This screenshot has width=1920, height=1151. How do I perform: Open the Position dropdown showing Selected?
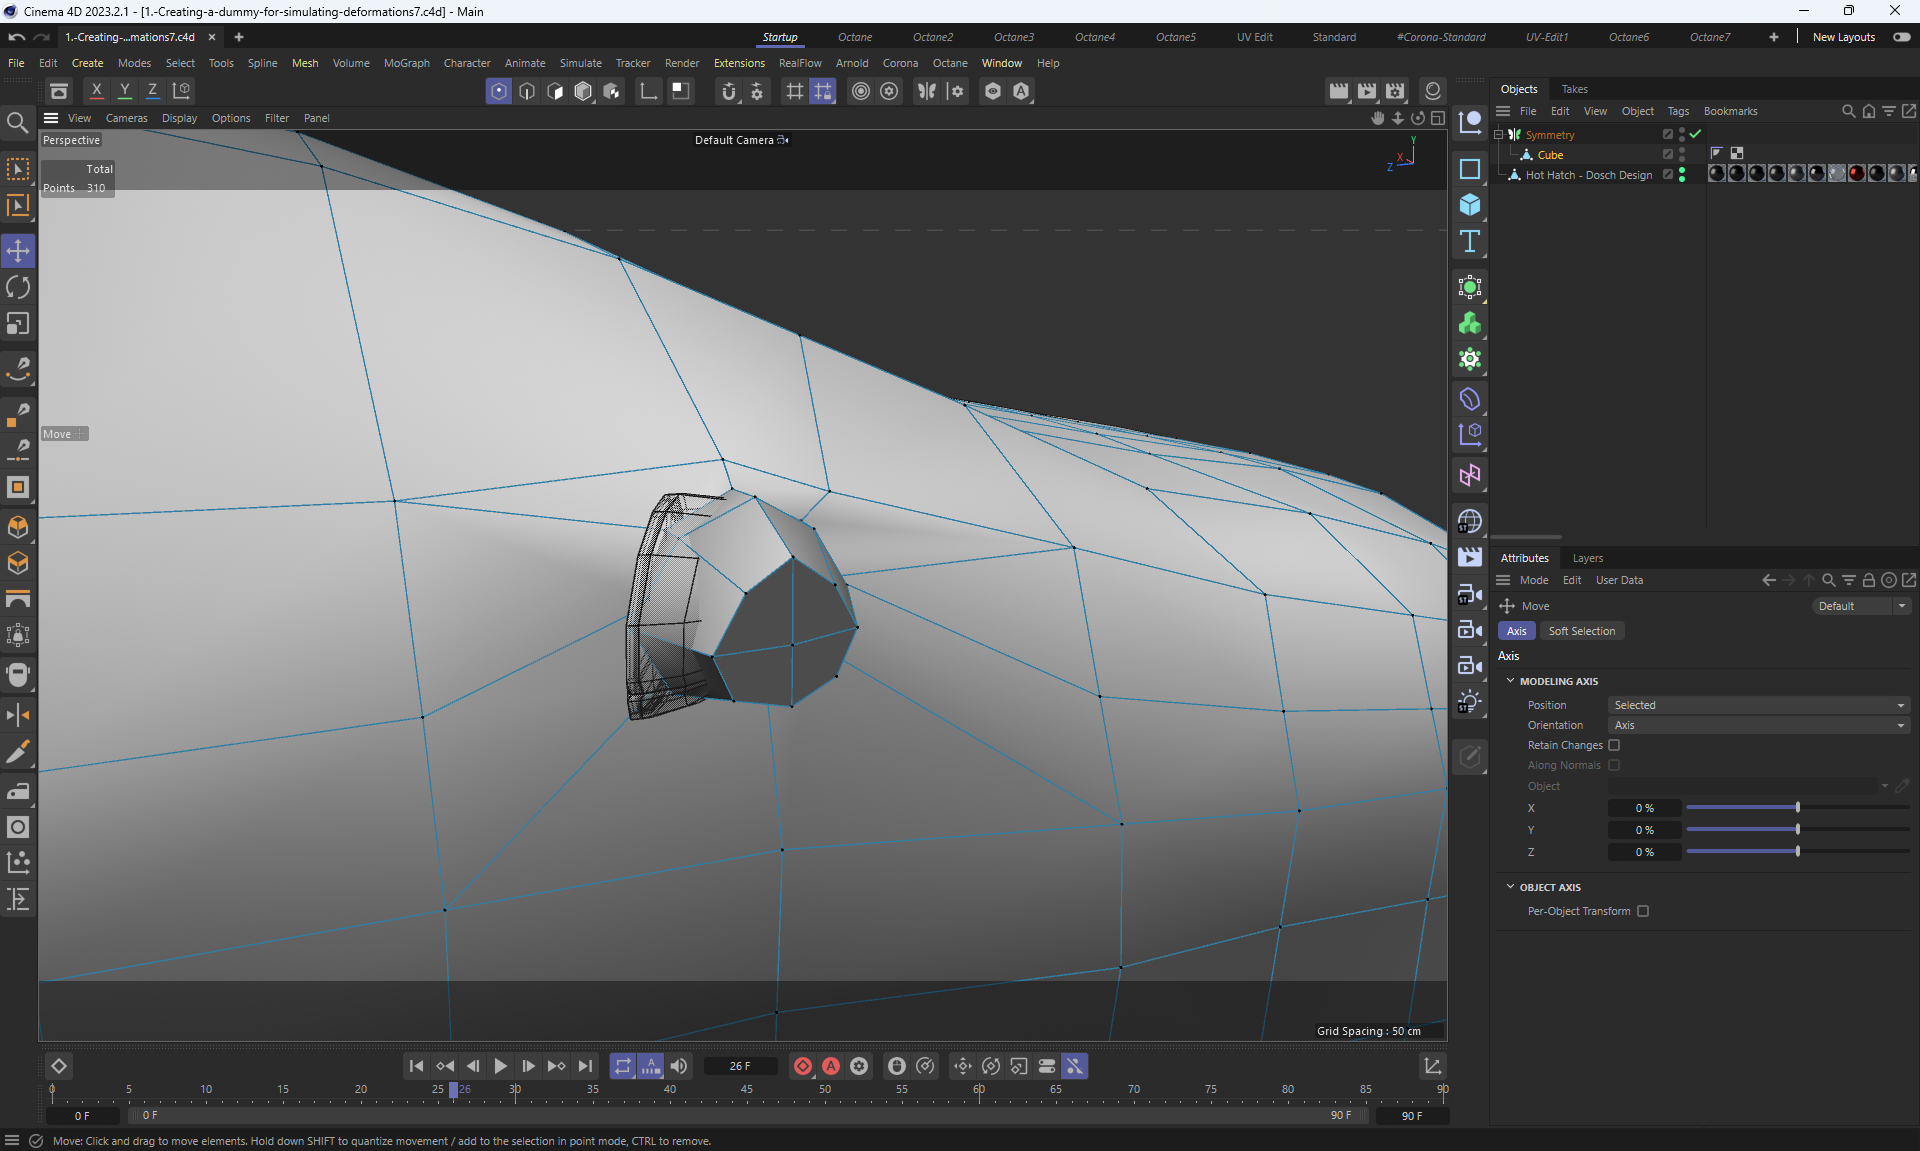coord(1758,705)
